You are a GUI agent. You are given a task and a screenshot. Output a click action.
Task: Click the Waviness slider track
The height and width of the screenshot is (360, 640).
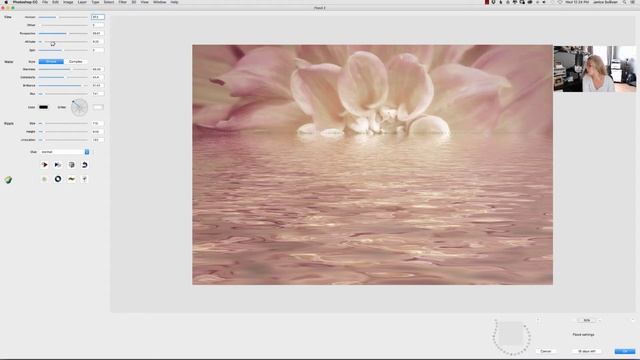tap(63, 69)
